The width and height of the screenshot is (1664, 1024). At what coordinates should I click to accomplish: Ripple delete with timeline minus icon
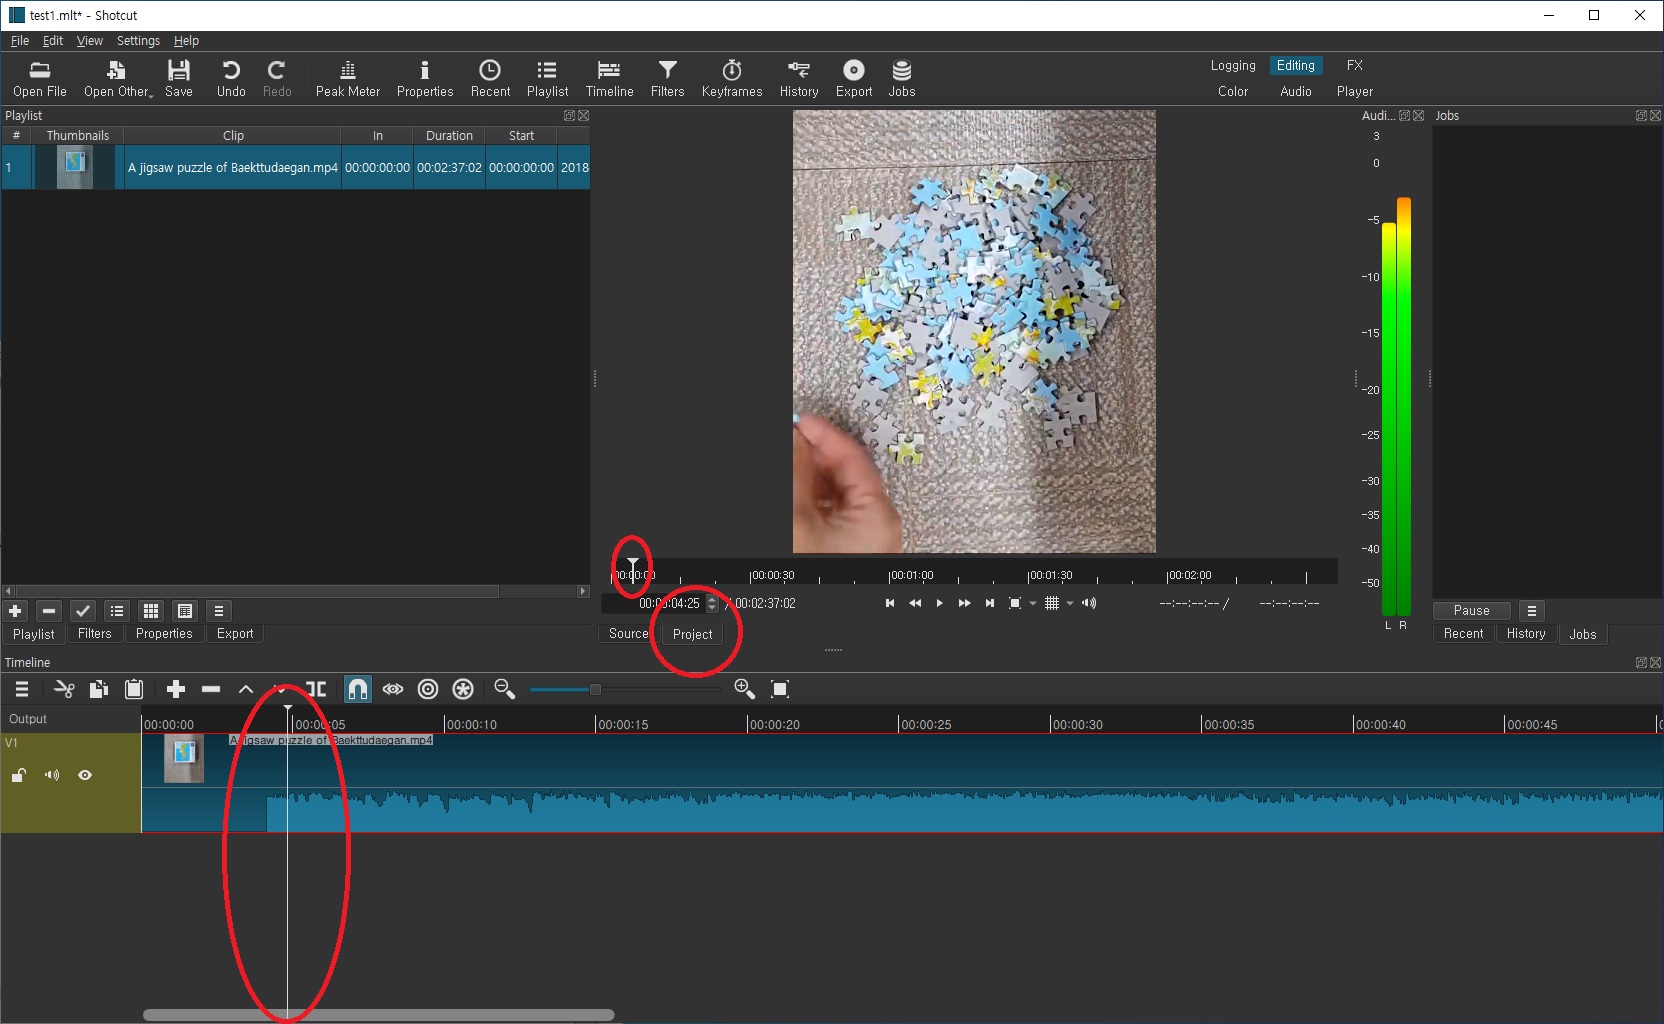[211, 689]
